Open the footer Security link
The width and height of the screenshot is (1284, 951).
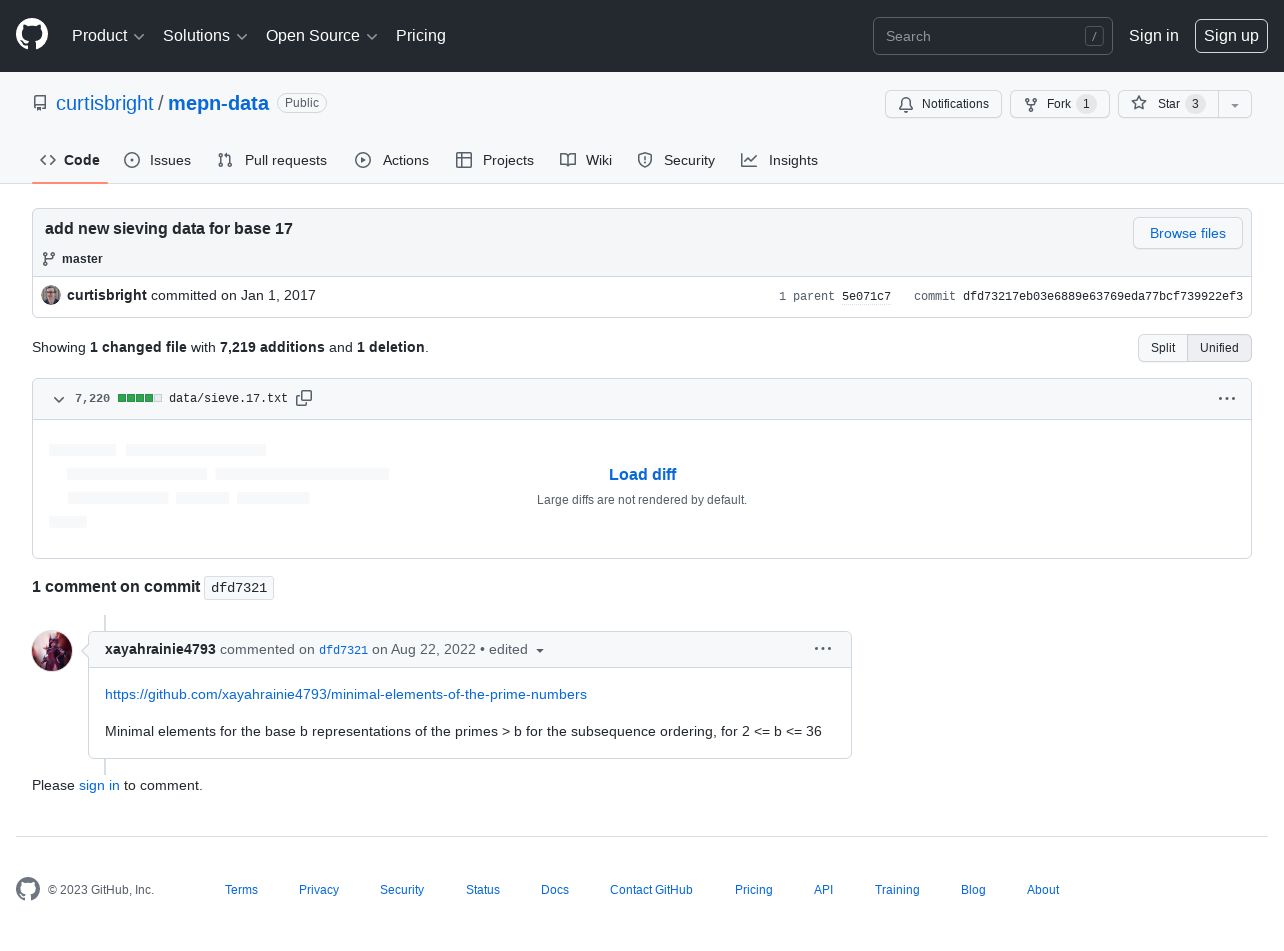[402, 890]
